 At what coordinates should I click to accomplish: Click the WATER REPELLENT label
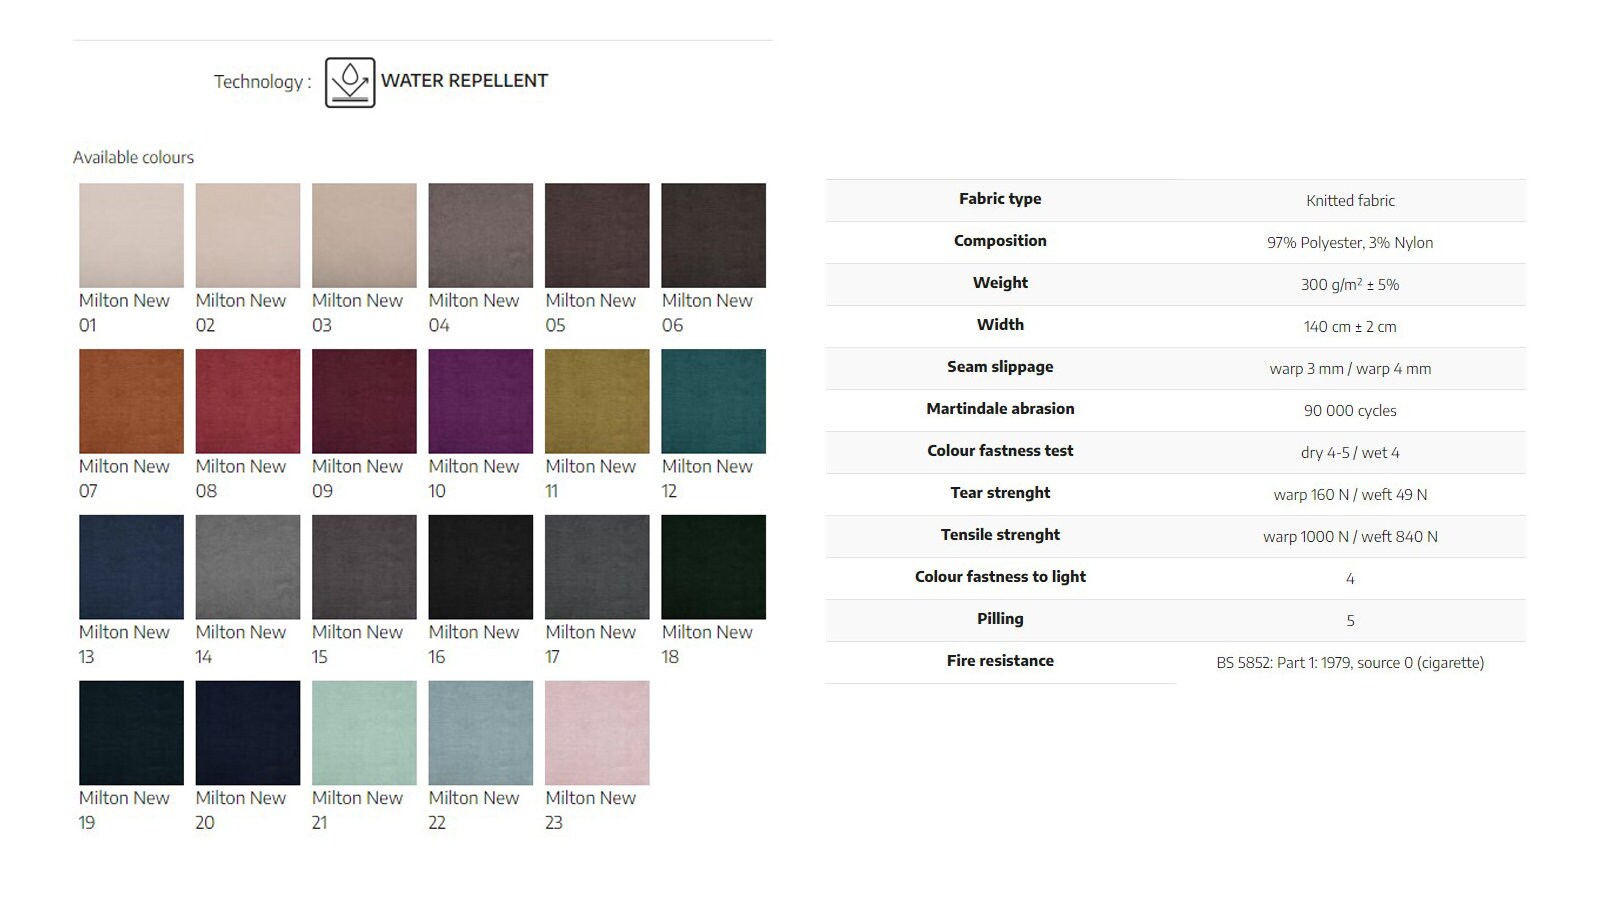click(x=464, y=81)
